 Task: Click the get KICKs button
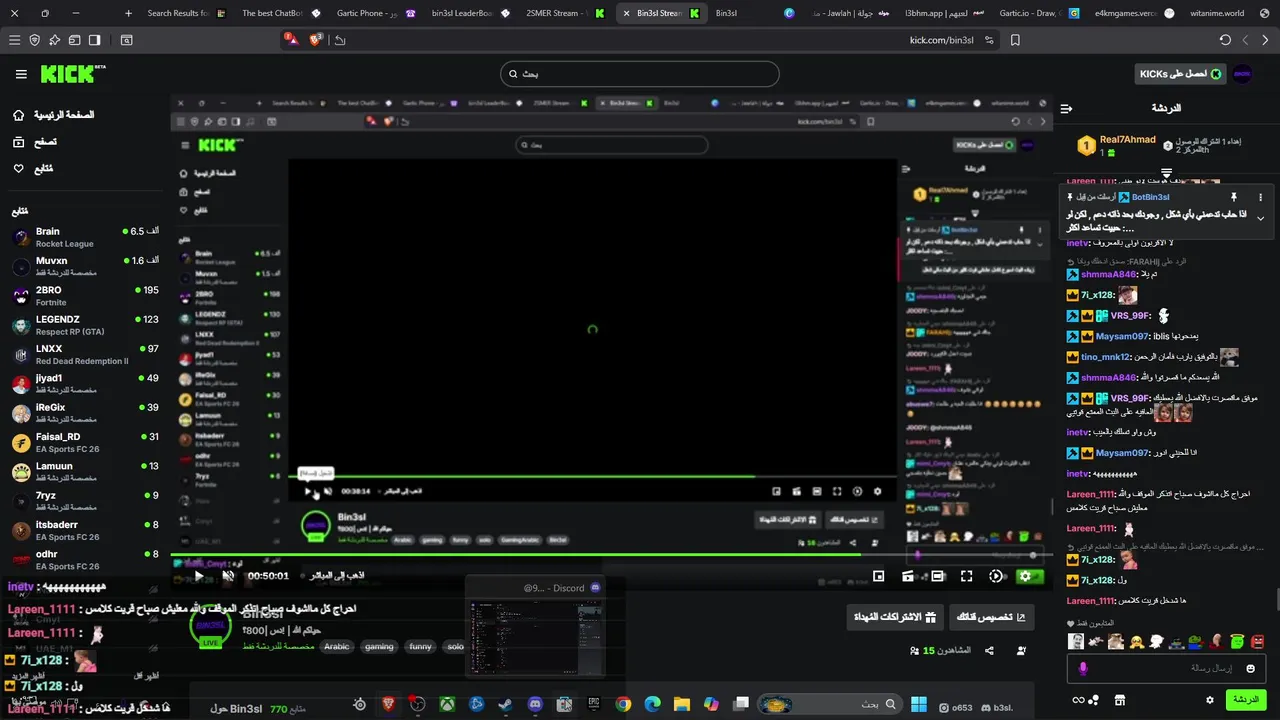click(1179, 74)
